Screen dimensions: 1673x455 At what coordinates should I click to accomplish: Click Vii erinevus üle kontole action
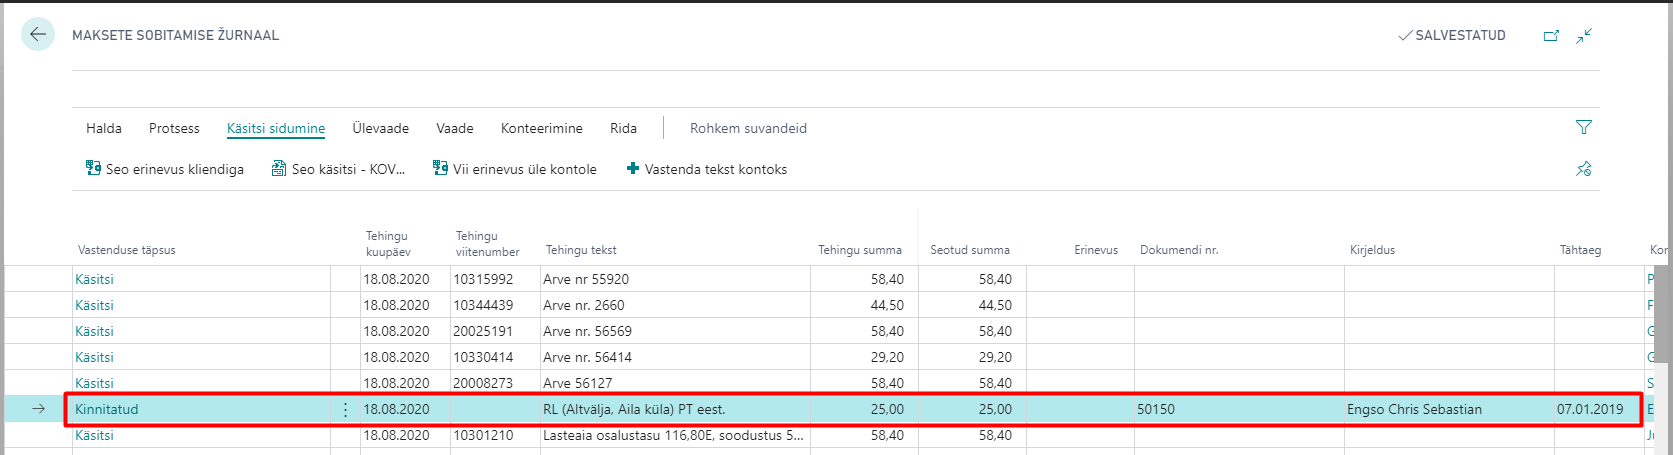515,169
